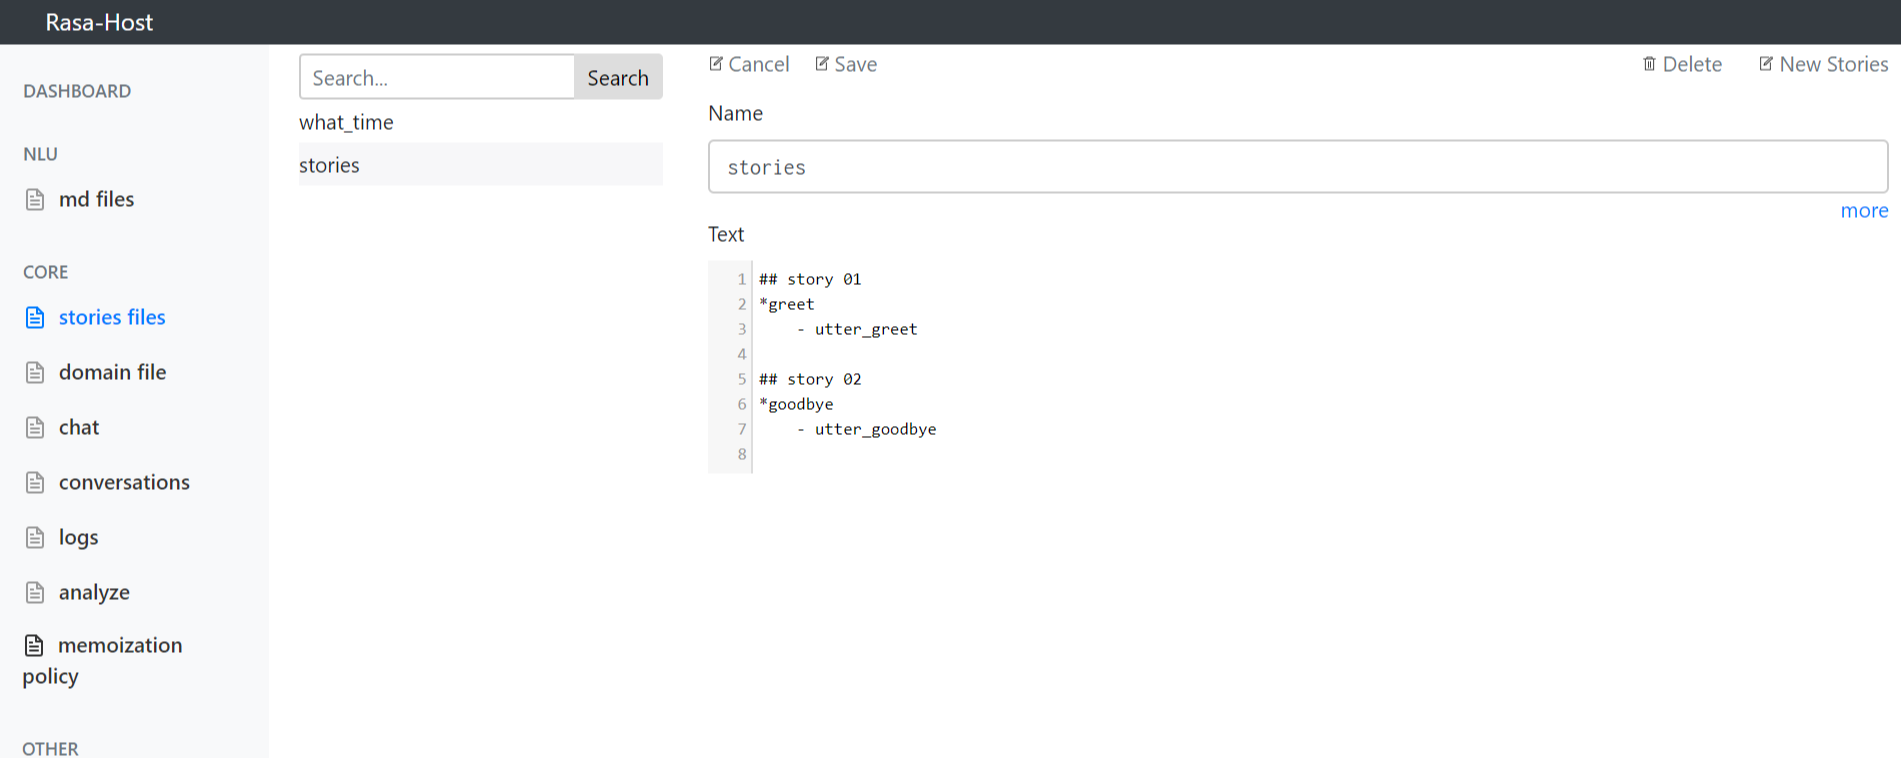This screenshot has height=758, width=1901.
Task: Click the '*greet' line in editor
Action: pos(787,304)
